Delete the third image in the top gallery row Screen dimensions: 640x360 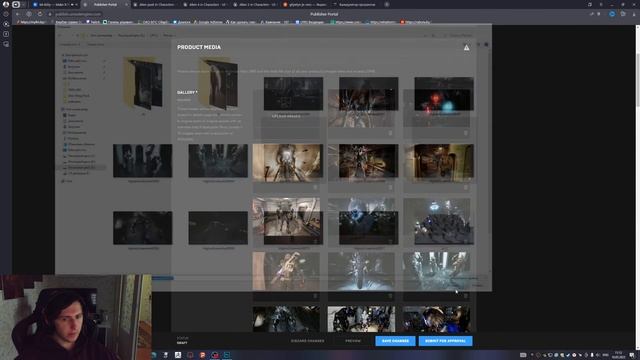pos(466,133)
